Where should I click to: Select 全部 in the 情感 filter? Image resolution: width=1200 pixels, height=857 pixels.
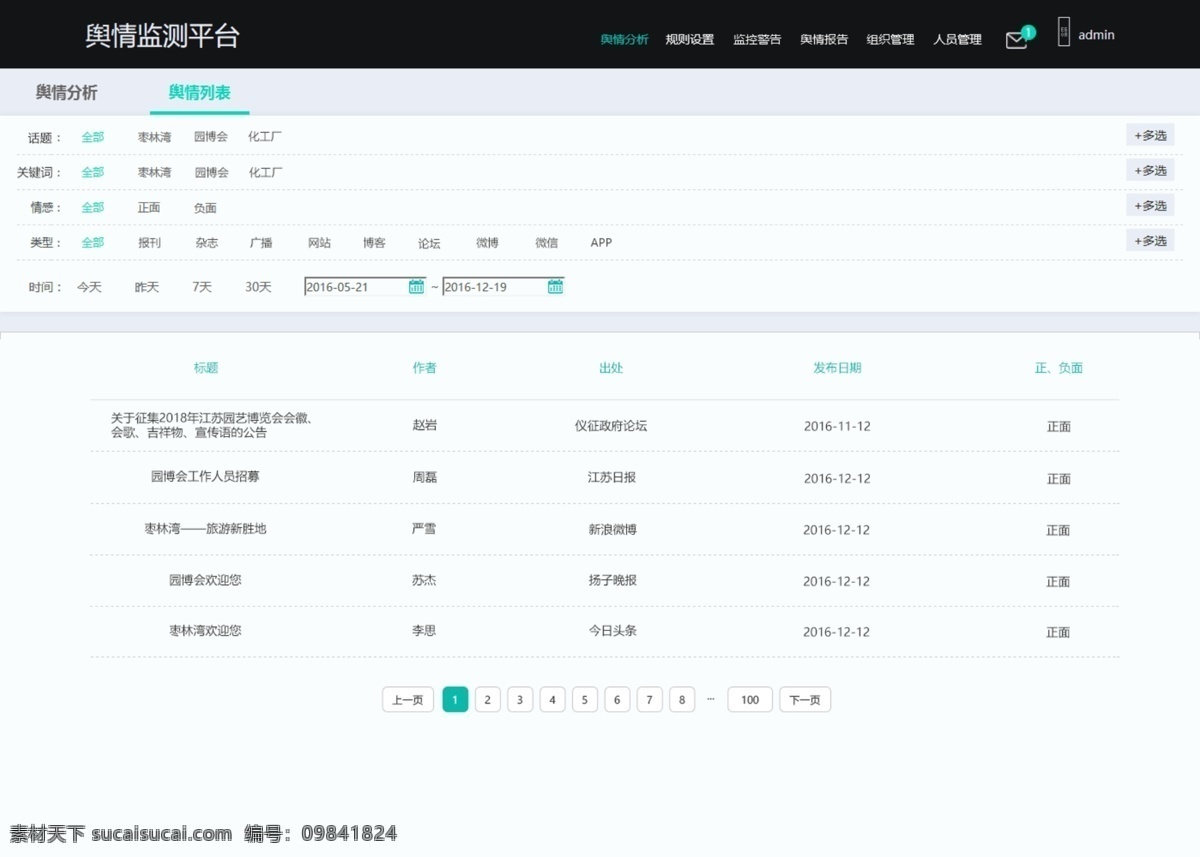point(93,207)
